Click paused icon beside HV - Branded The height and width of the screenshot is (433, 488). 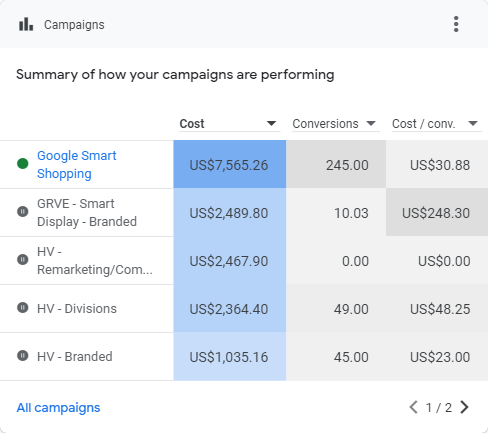tap(23, 355)
